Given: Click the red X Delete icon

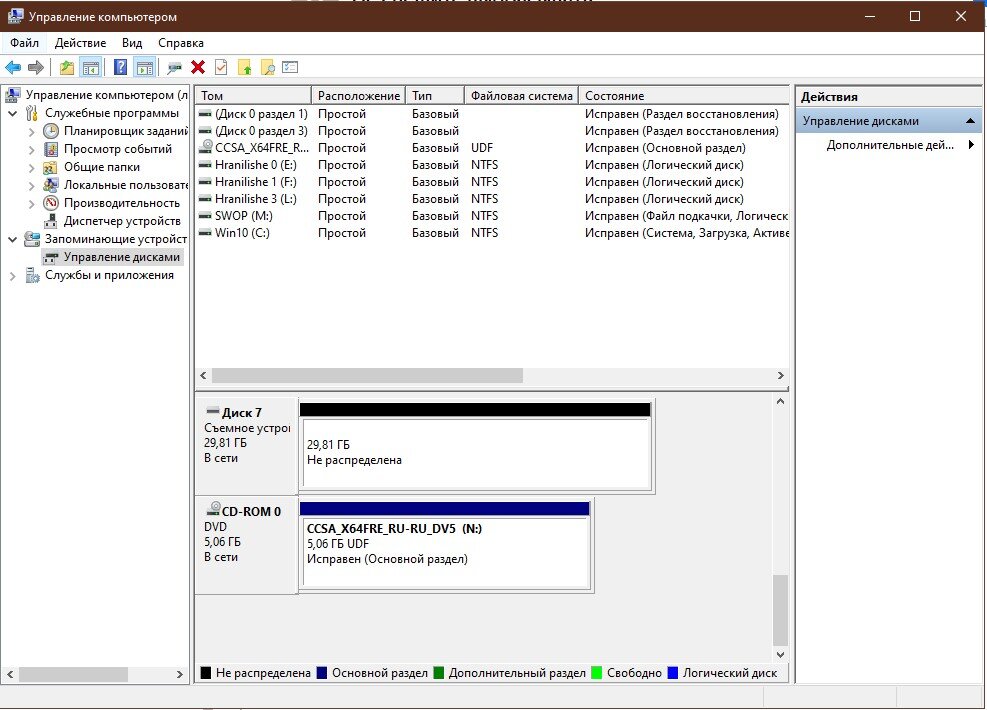Looking at the screenshot, I should coord(198,67).
